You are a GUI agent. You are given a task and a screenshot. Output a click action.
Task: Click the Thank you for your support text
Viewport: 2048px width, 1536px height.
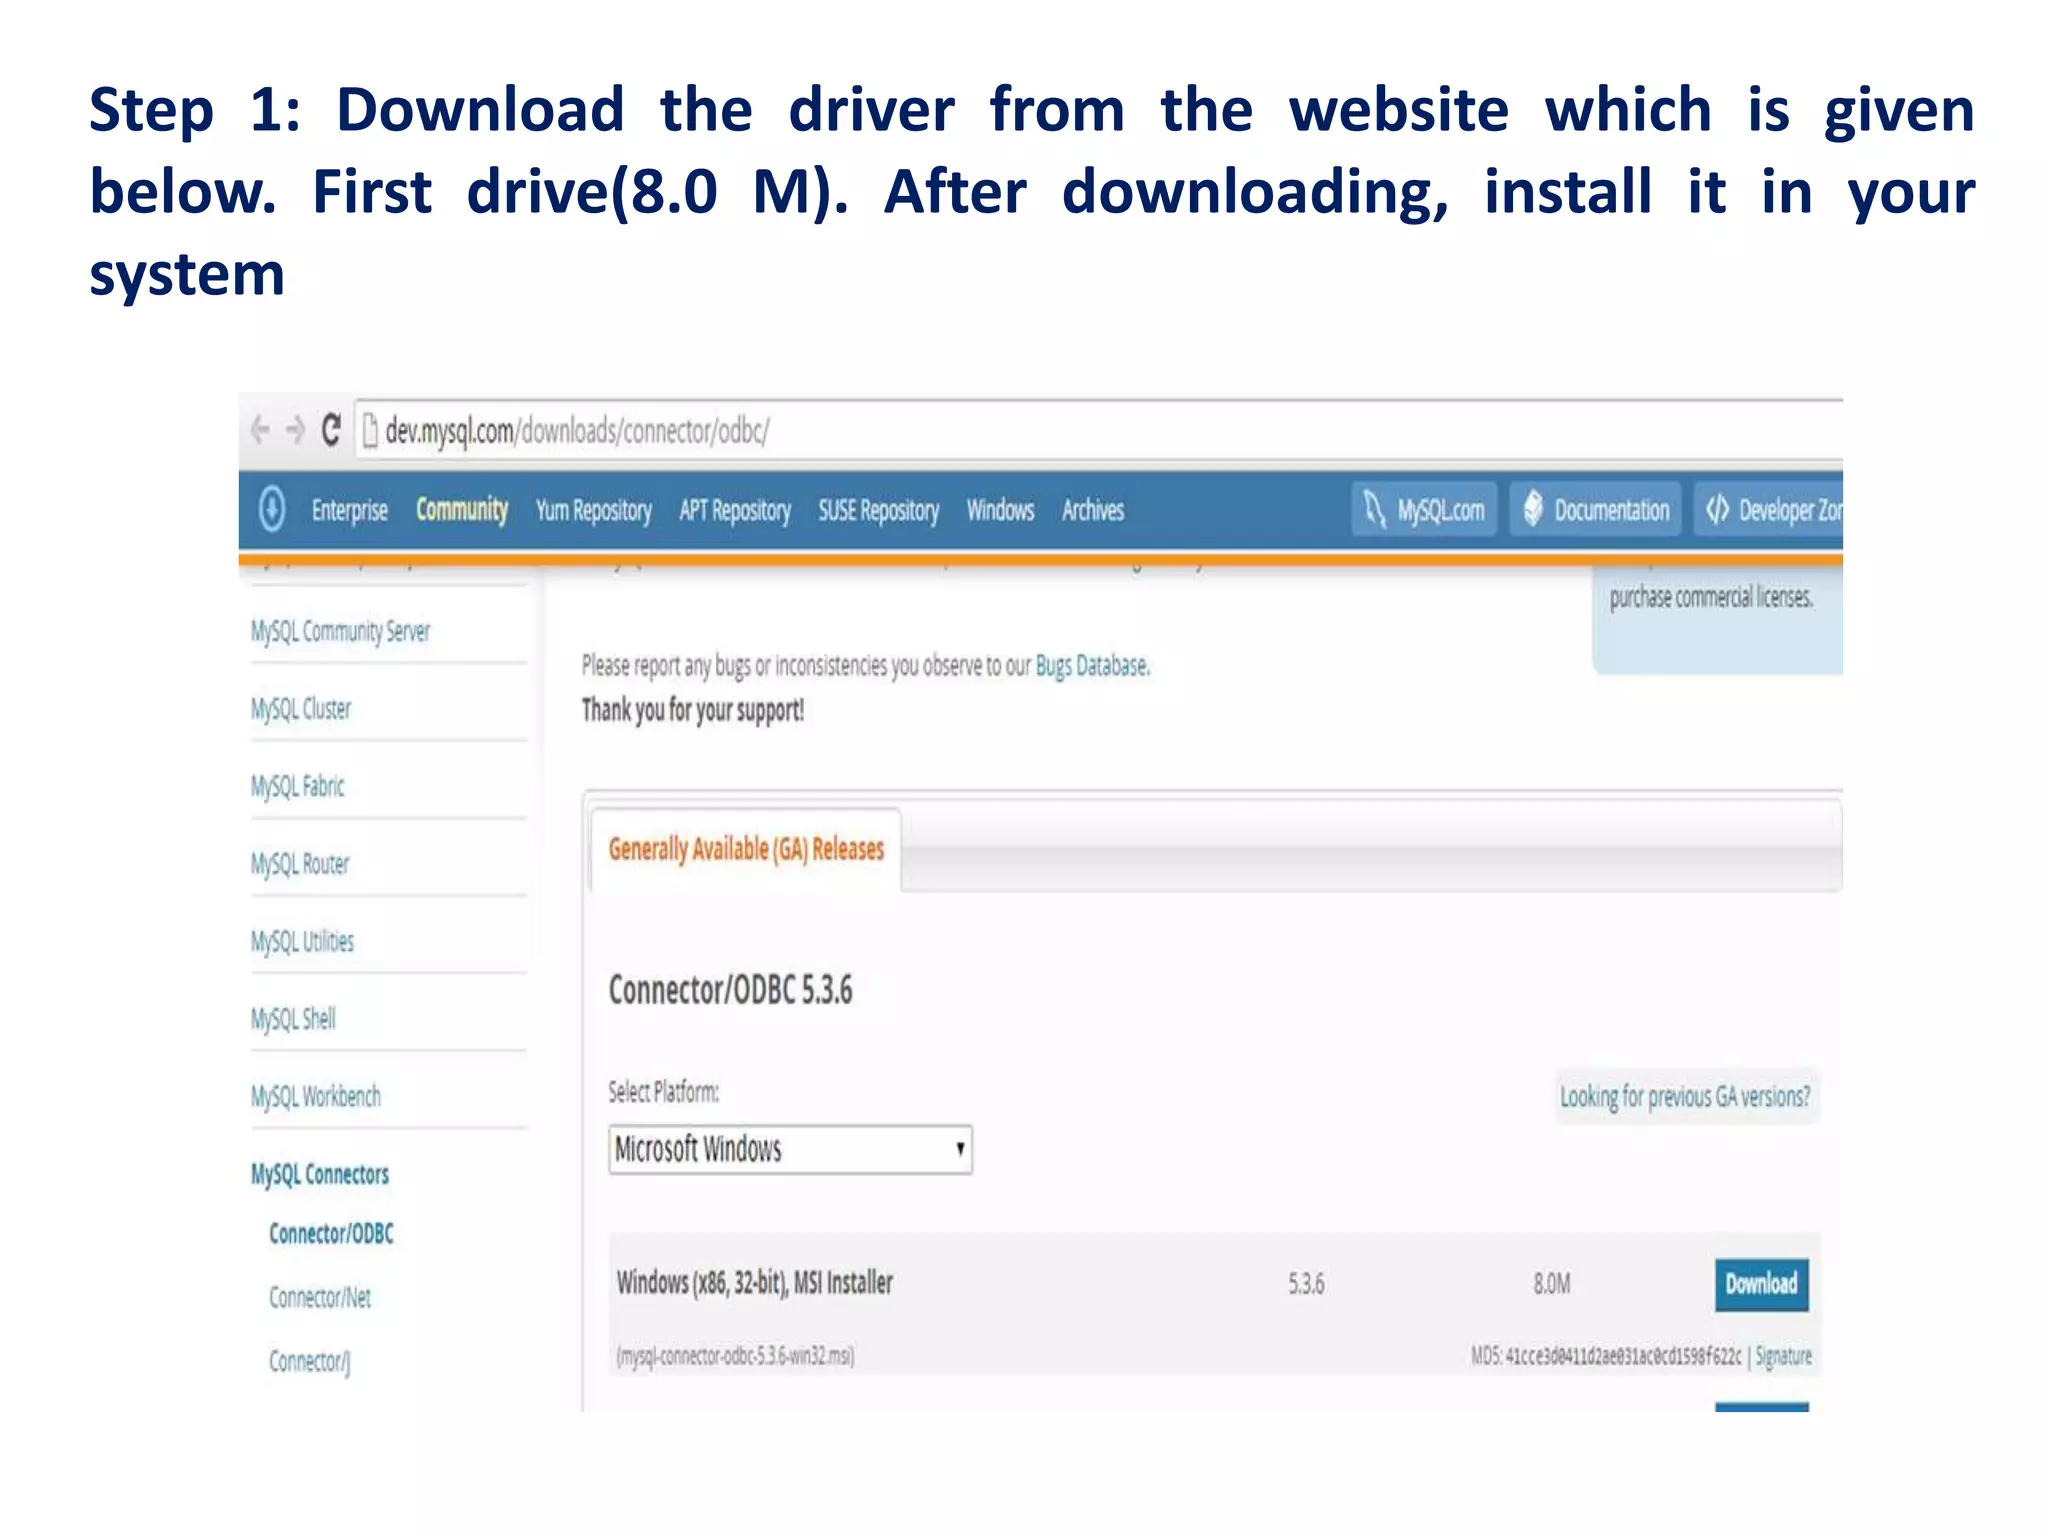693,710
